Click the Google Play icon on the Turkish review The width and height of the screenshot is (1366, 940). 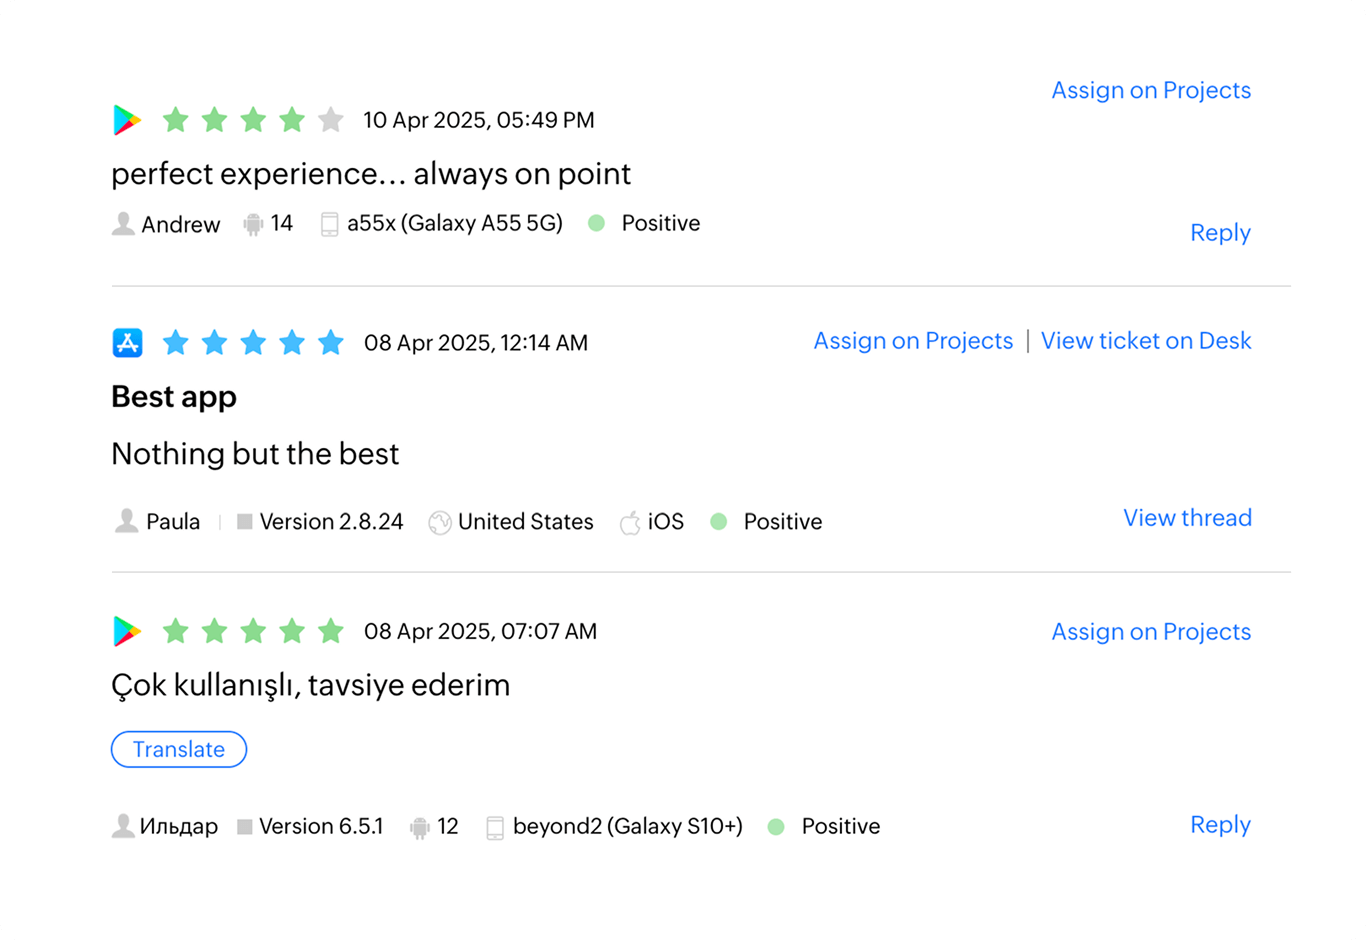click(x=125, y=631)
